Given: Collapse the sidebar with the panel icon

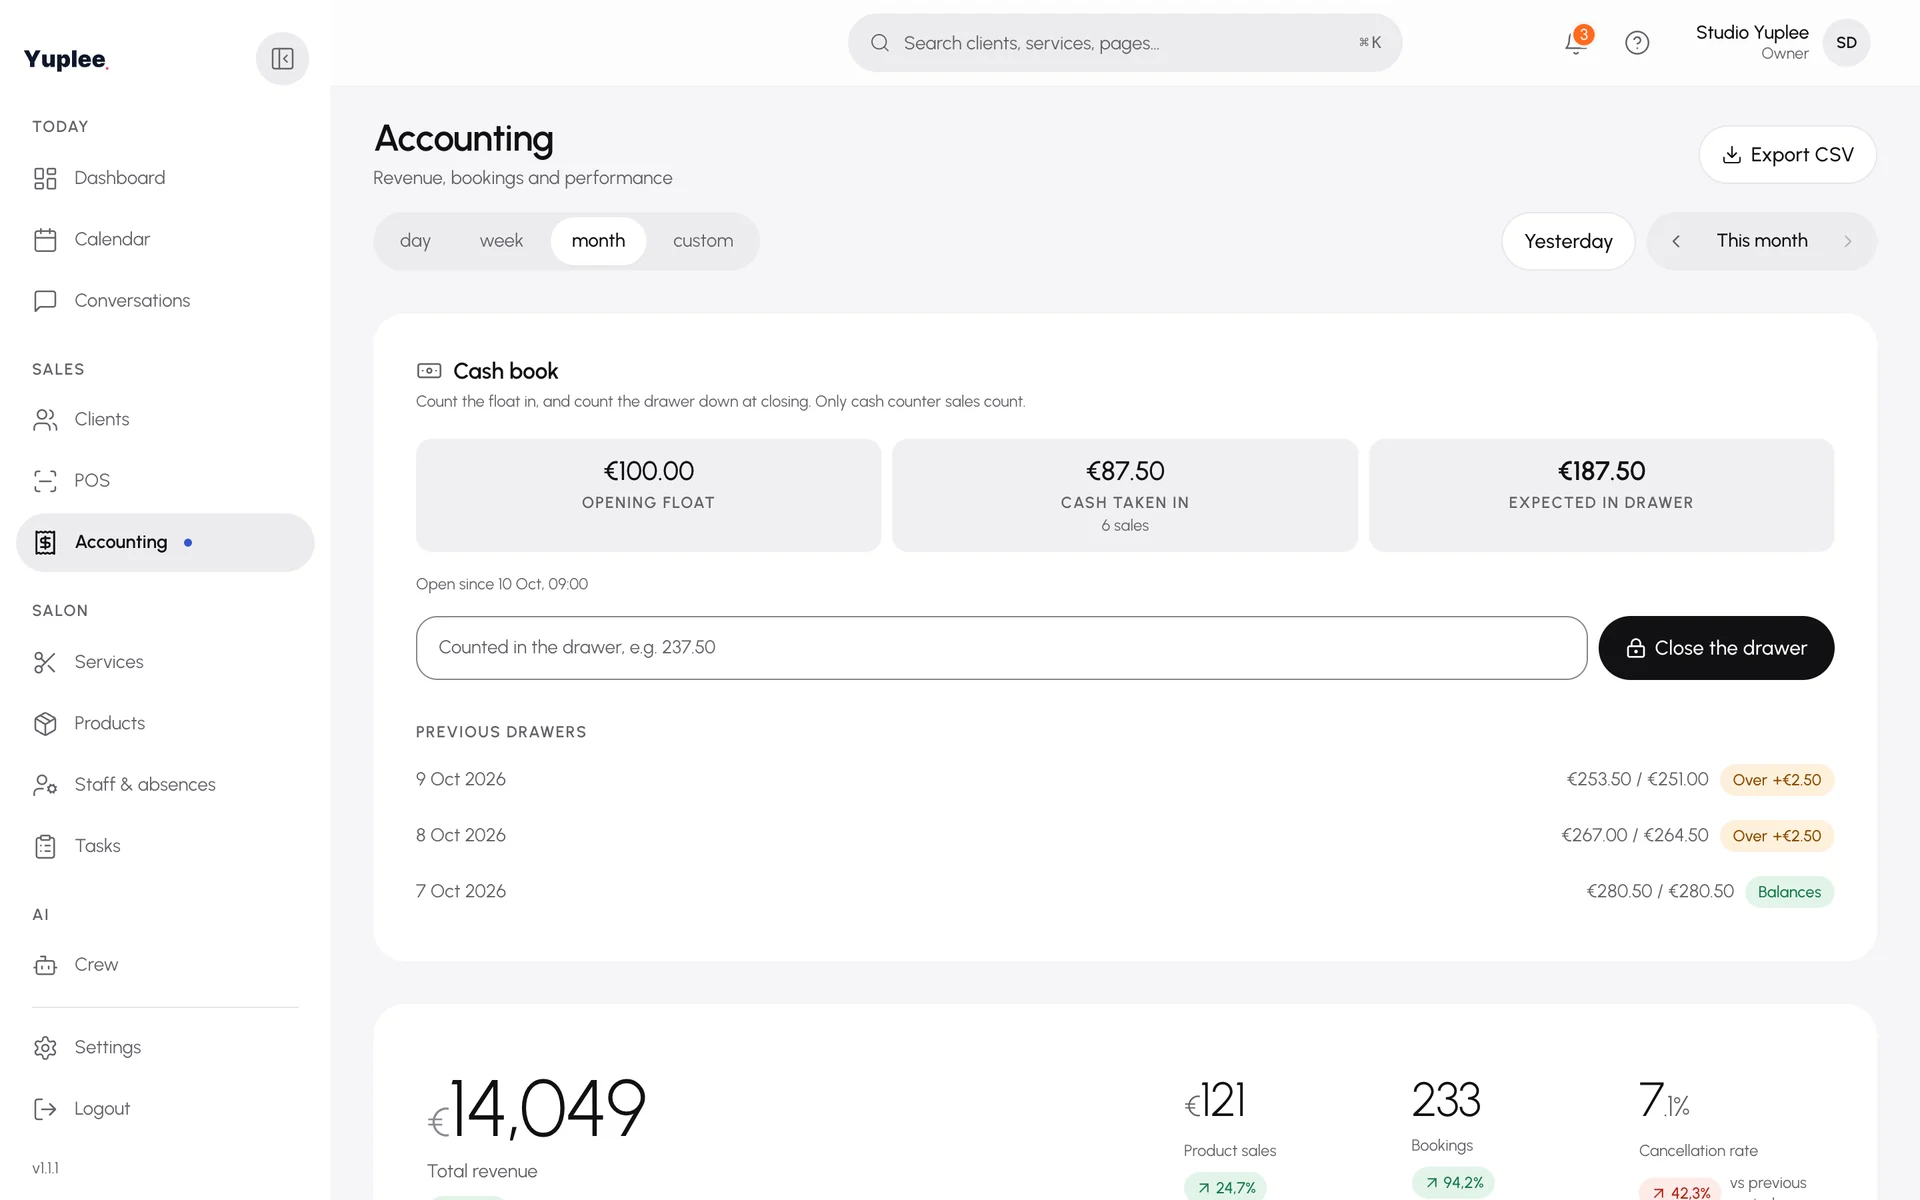Looking at the screenshot, I should pos(282,59).
